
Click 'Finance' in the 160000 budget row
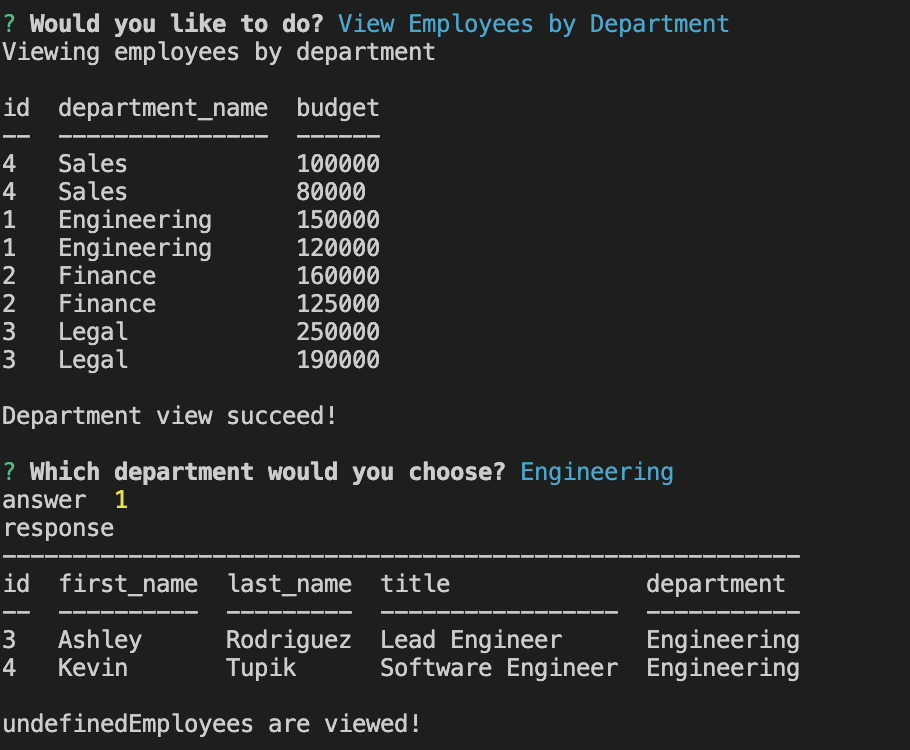click(107, 276)
